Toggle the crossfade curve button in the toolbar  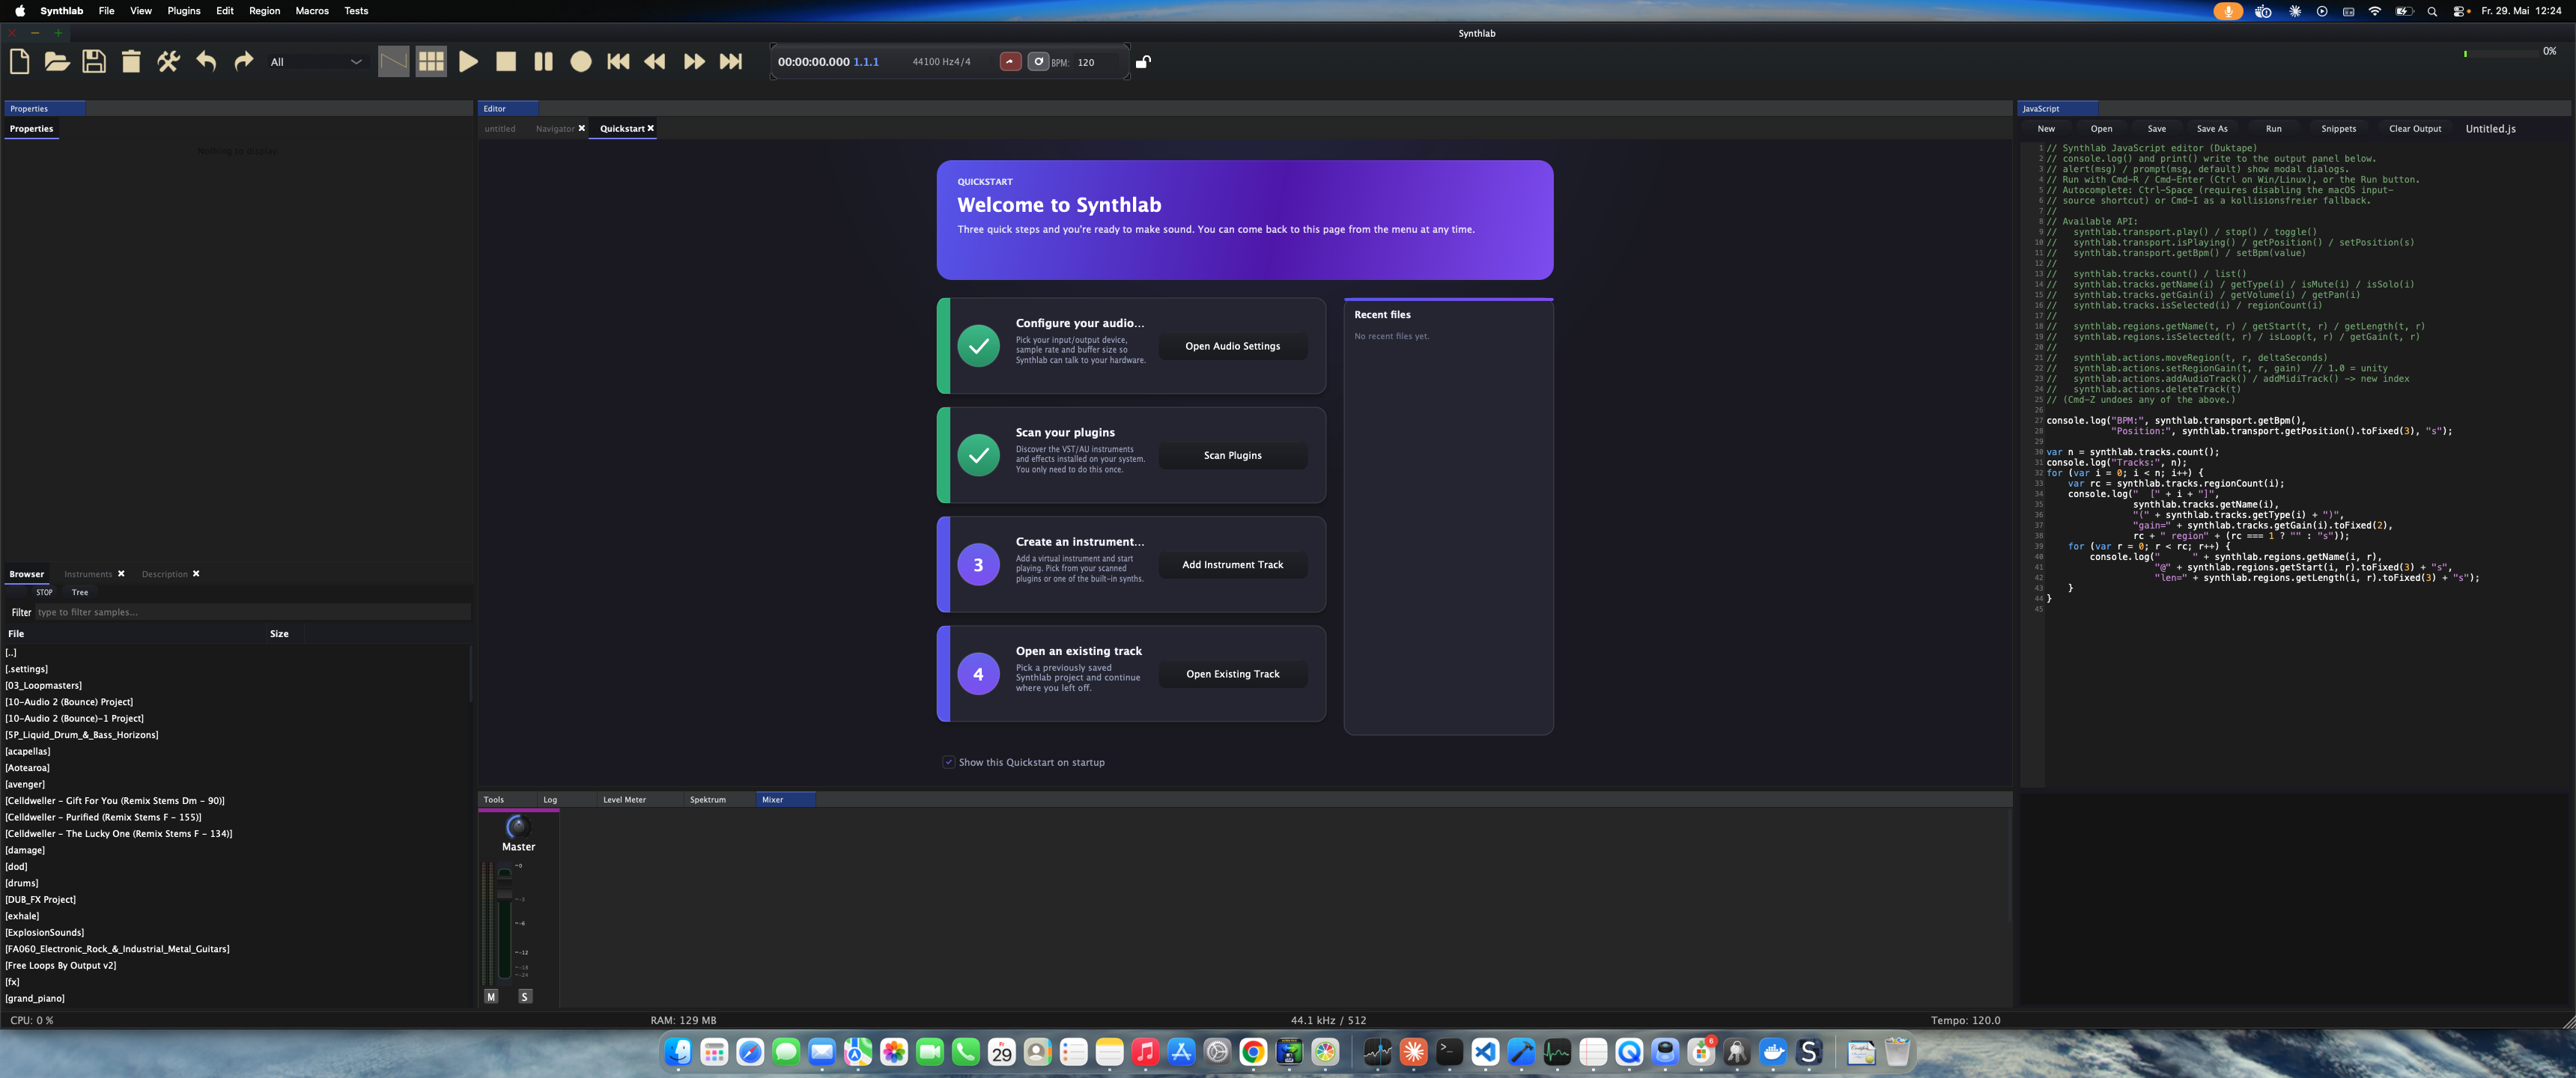point(393,62)
